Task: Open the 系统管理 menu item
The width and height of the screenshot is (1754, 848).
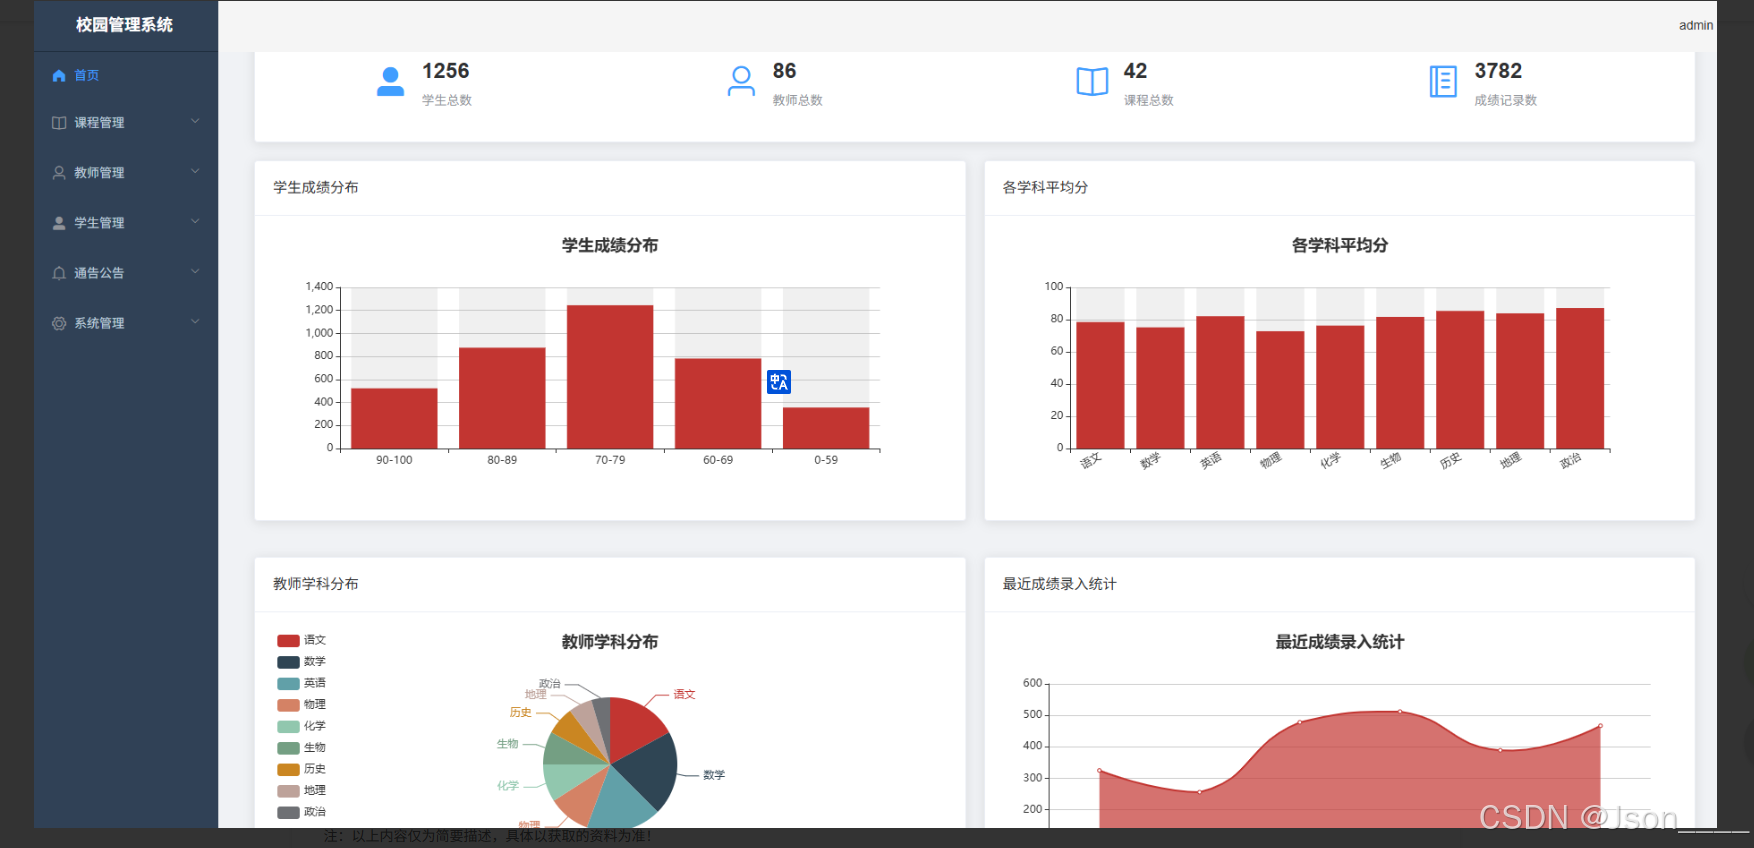Action: point(126,323)
